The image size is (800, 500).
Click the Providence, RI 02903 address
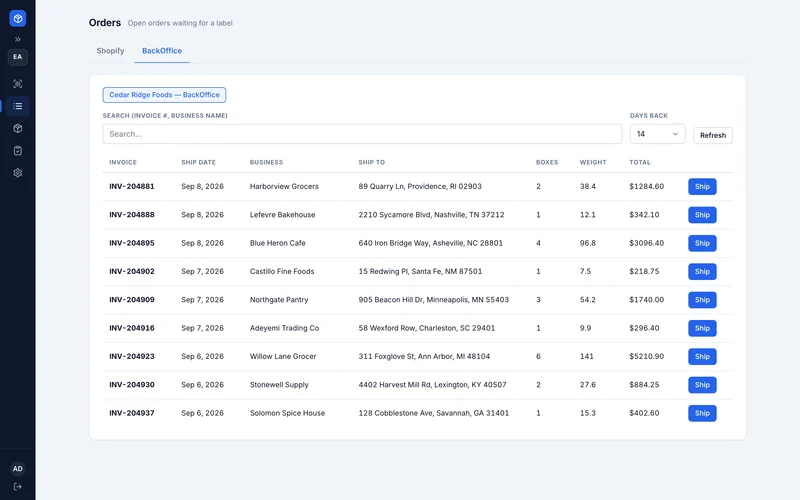coord(420,186)
